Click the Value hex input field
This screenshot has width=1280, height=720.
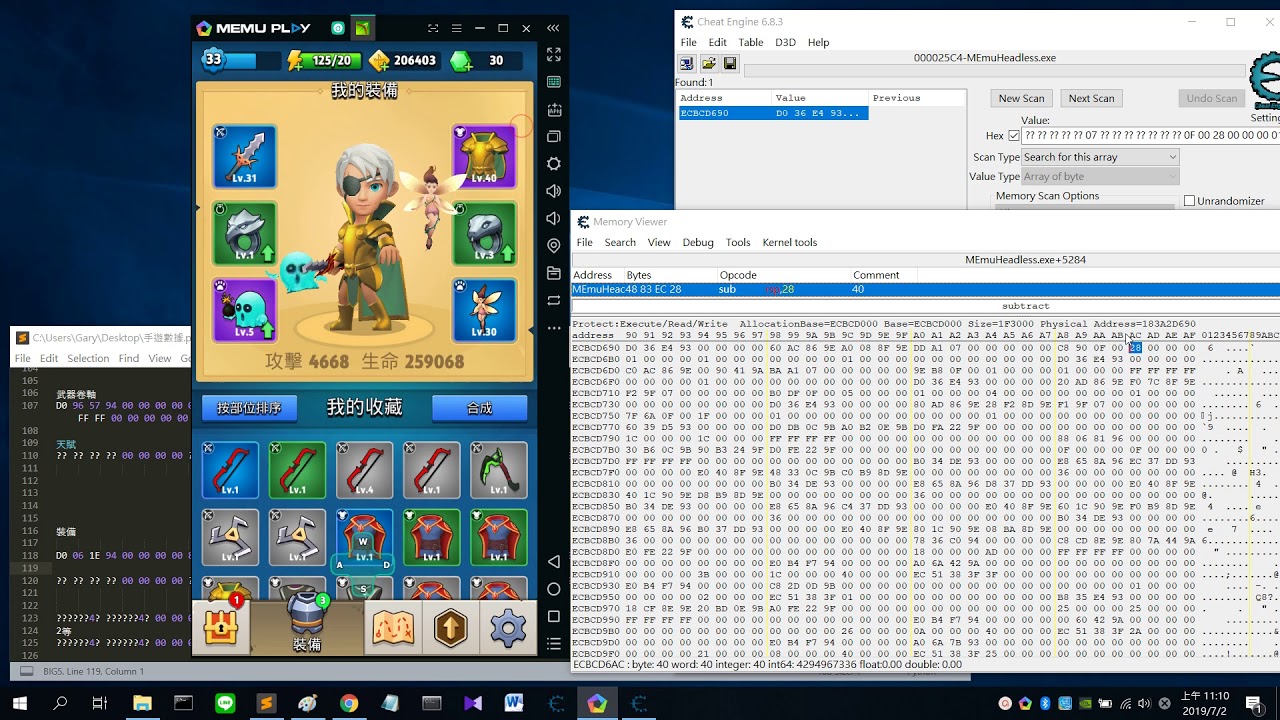click(1151, 135)
